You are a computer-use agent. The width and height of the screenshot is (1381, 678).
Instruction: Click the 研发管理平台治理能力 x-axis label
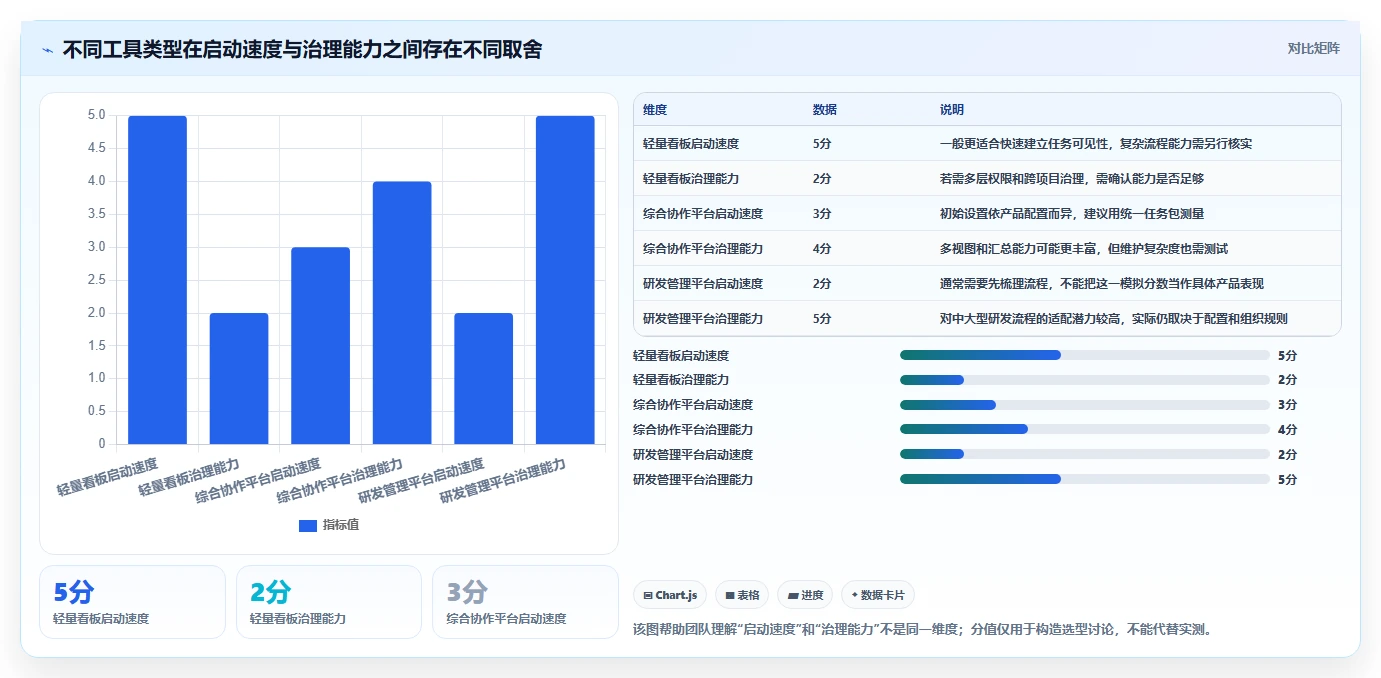click(503, 481)
